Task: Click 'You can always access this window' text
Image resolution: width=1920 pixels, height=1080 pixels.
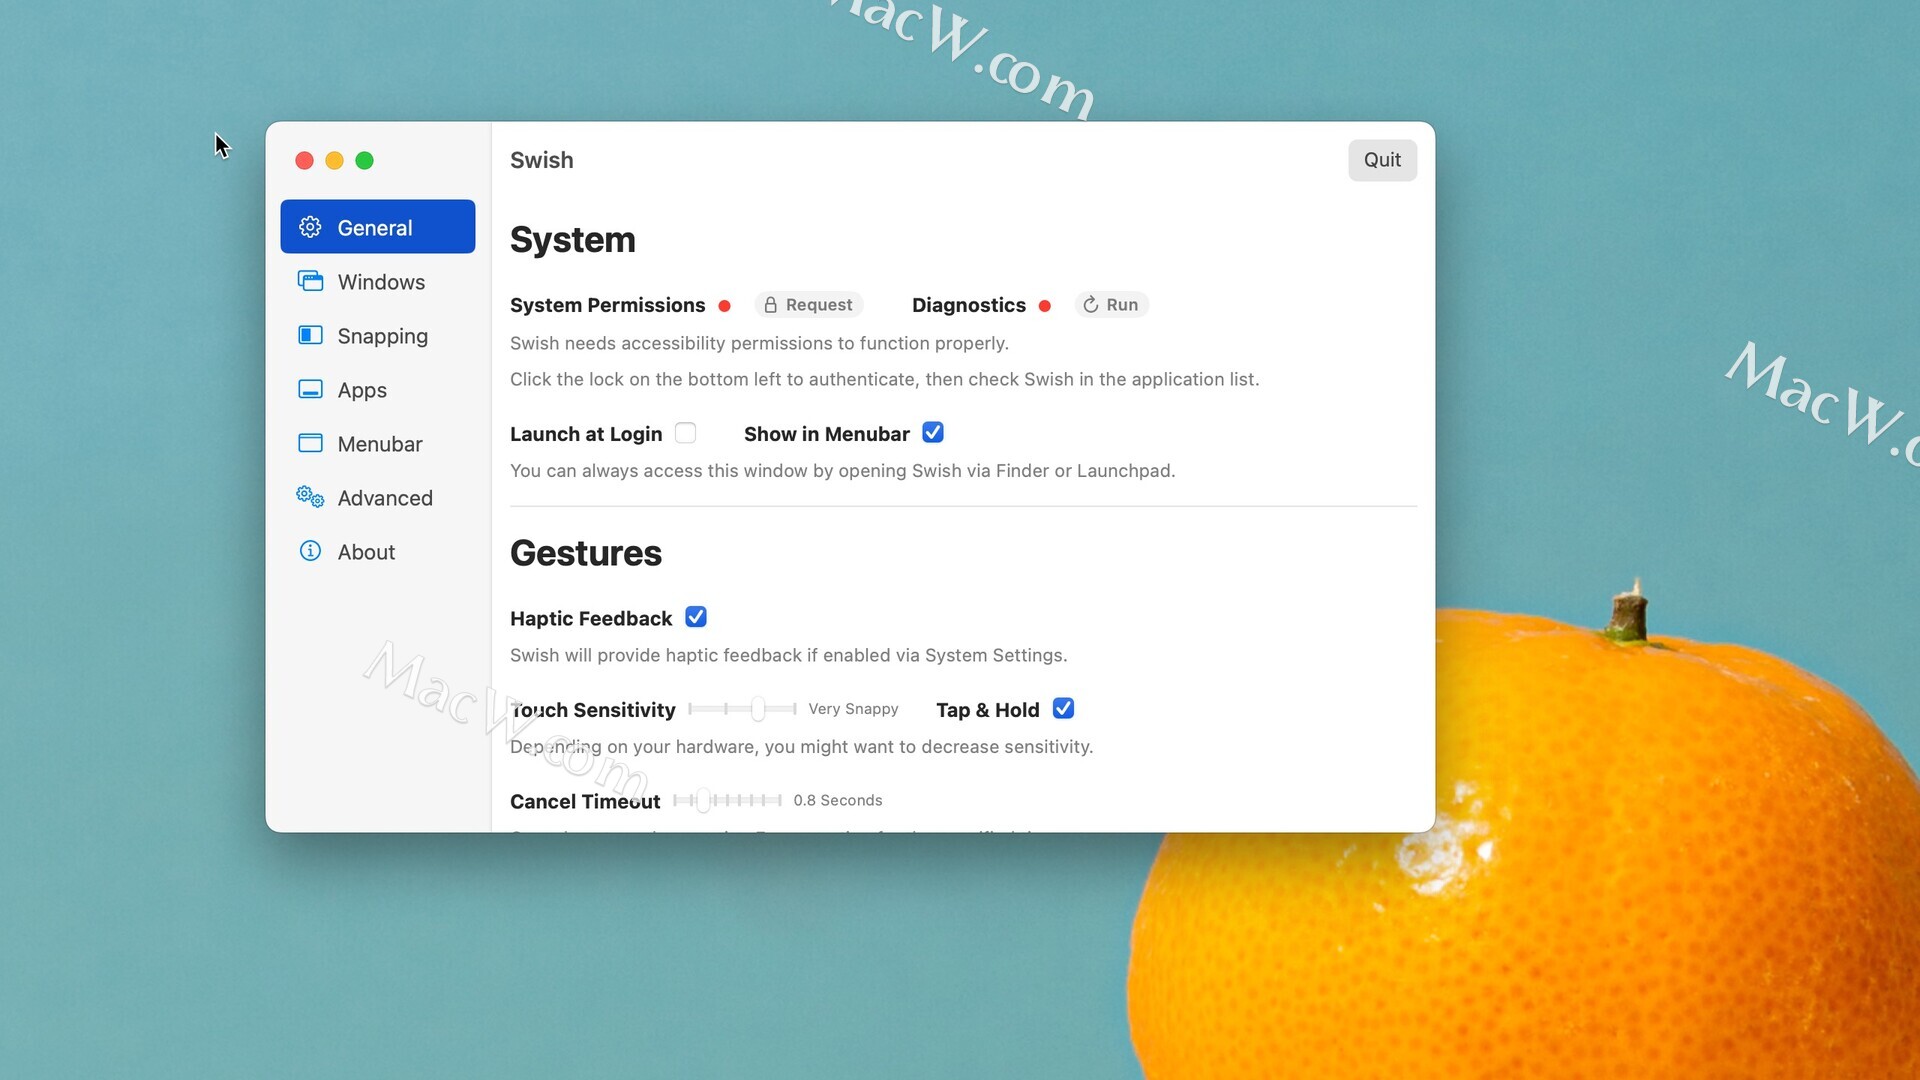Action: [x=843, y=470]
